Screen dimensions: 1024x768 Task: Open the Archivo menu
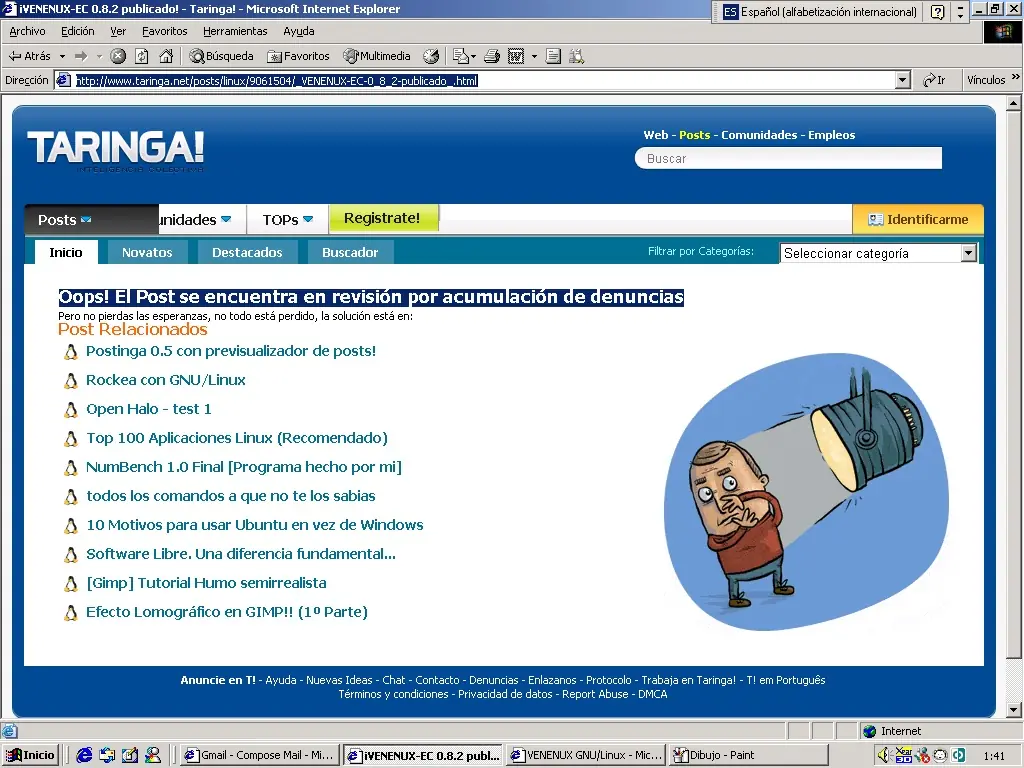(27, 31)
